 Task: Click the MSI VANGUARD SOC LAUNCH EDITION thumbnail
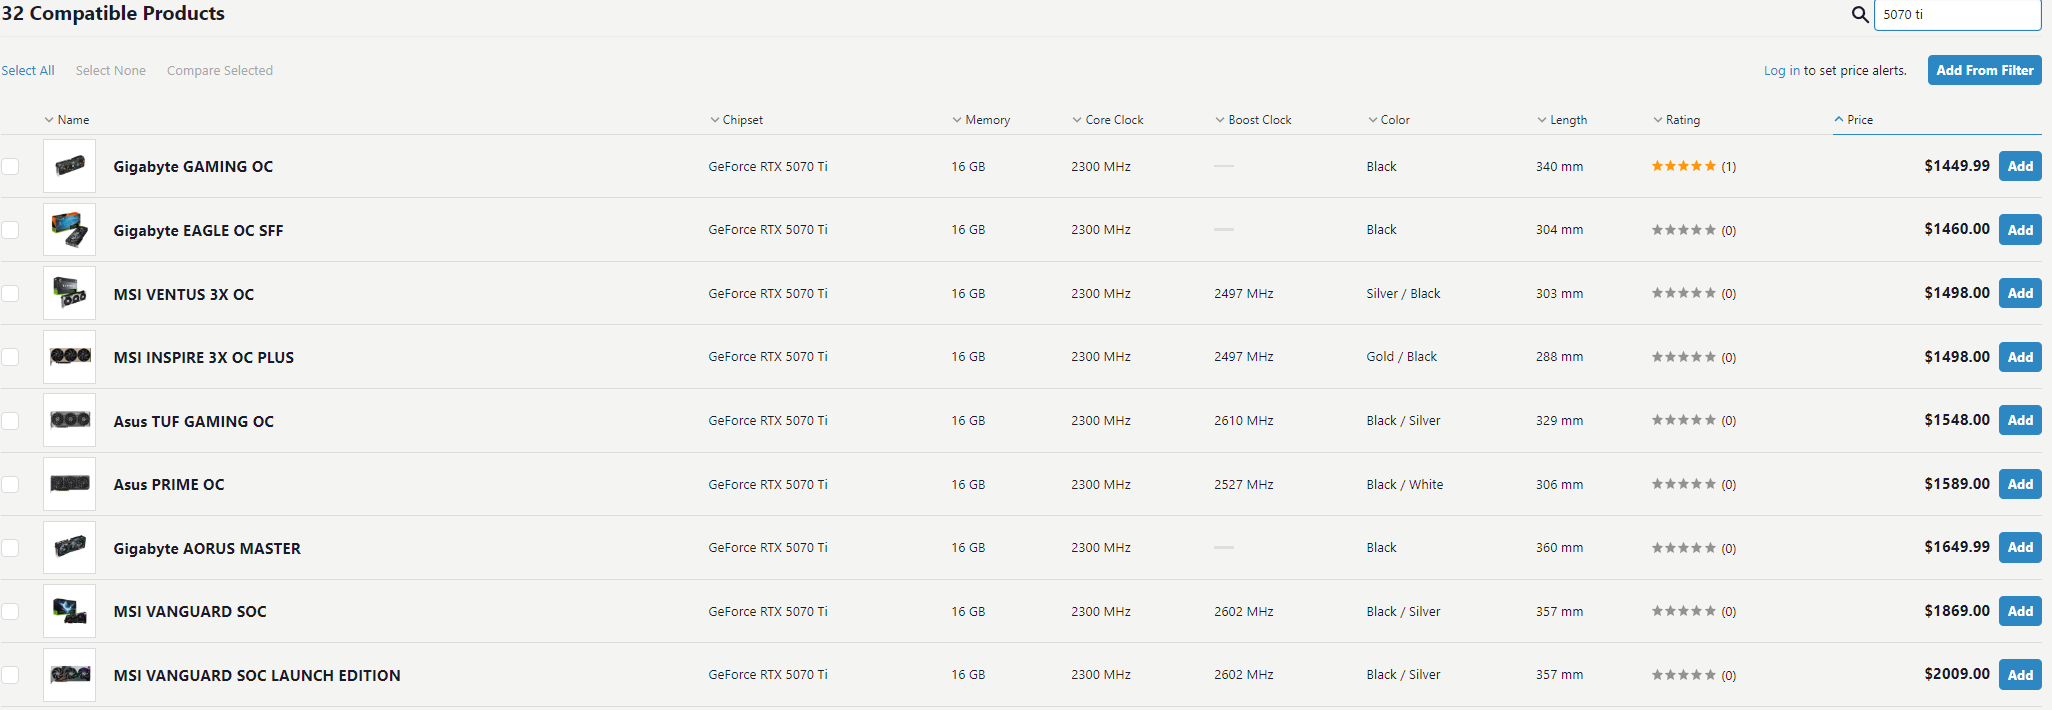point(70,674)
